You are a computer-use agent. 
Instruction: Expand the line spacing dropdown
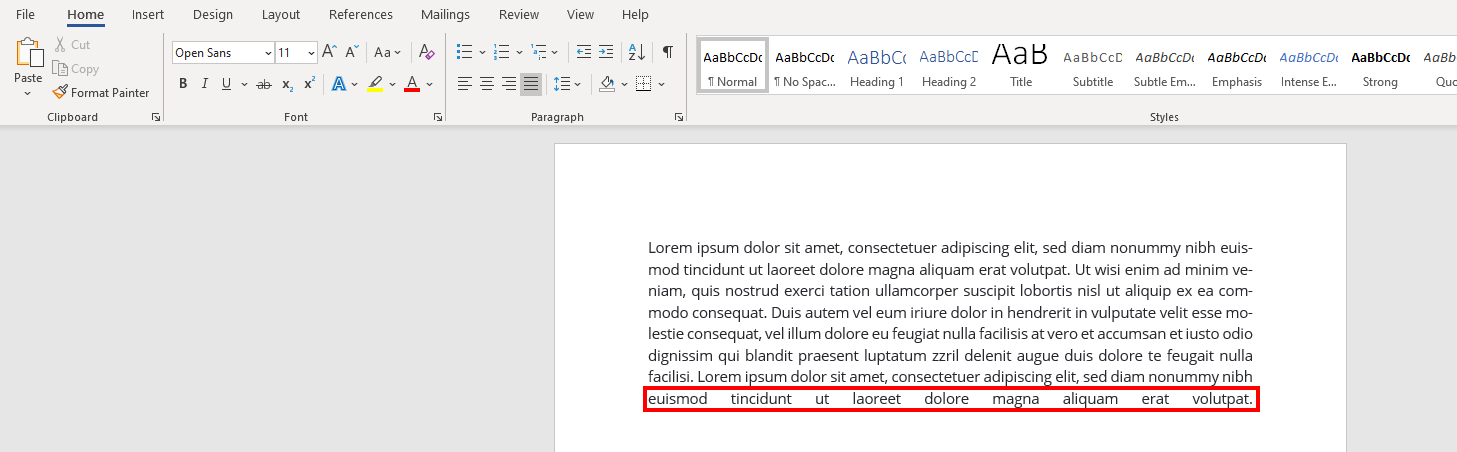(579, 84)
